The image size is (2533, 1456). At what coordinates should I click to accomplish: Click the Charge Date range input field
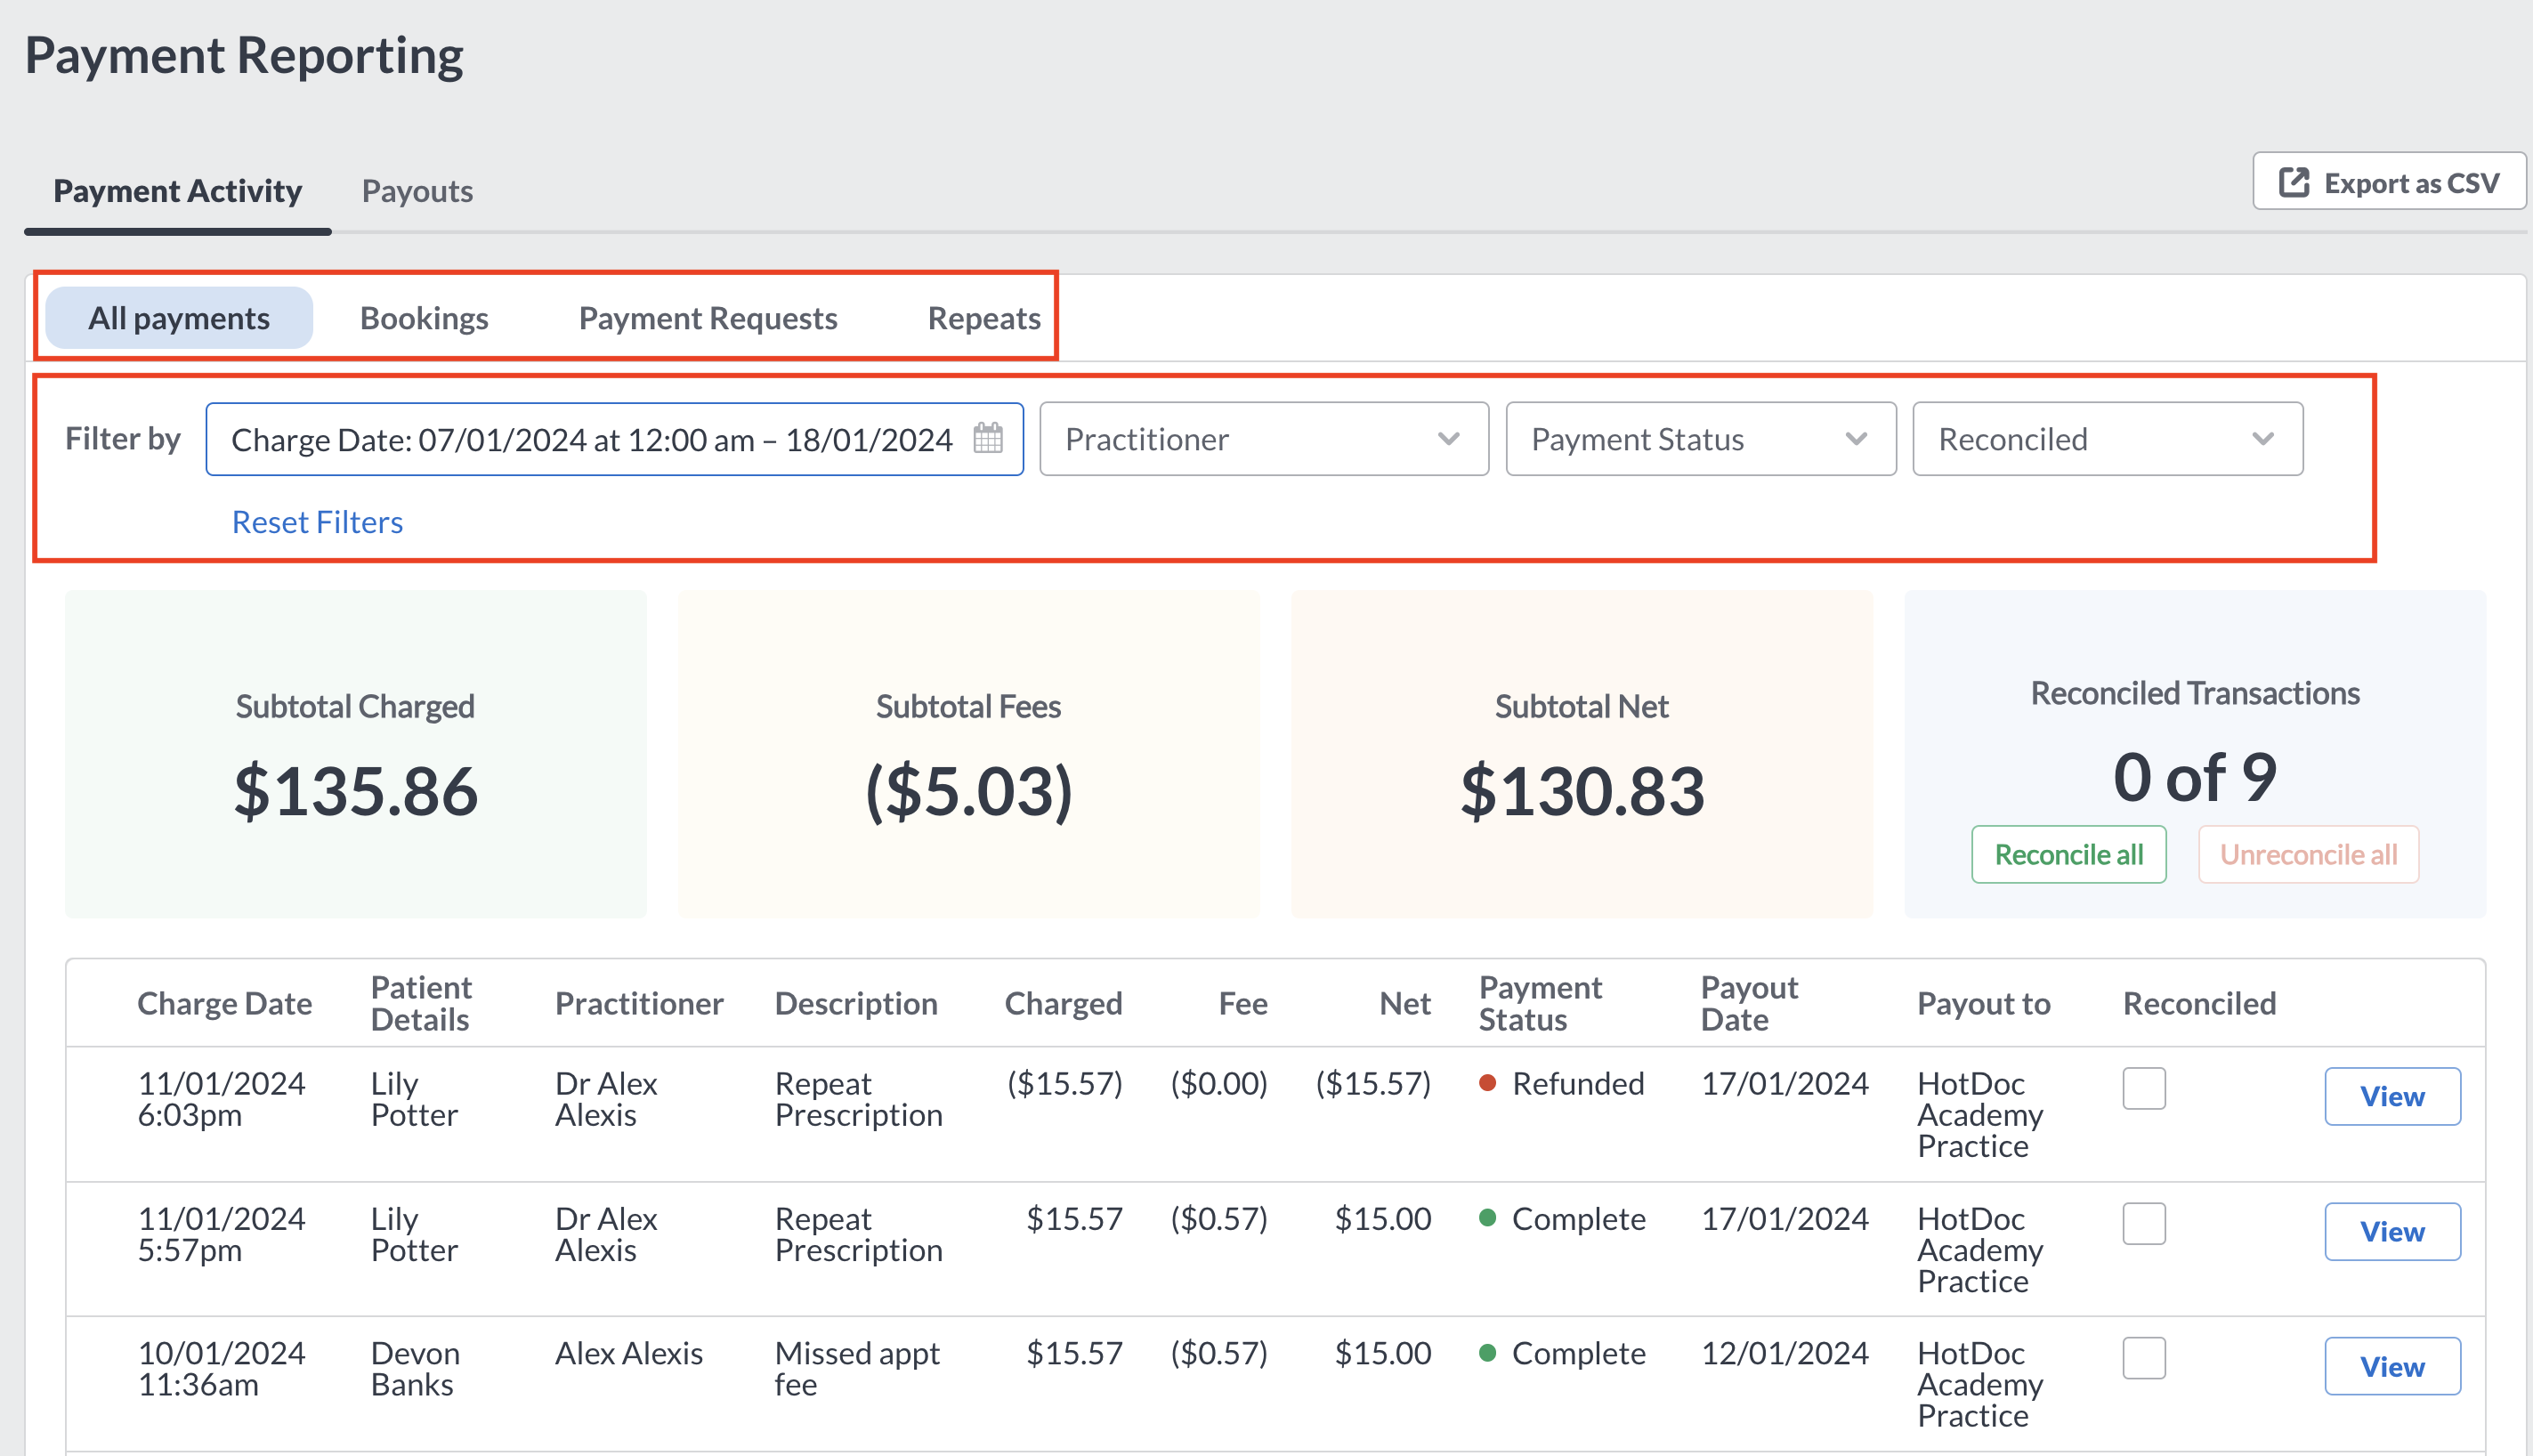click(x=590, y=439)
